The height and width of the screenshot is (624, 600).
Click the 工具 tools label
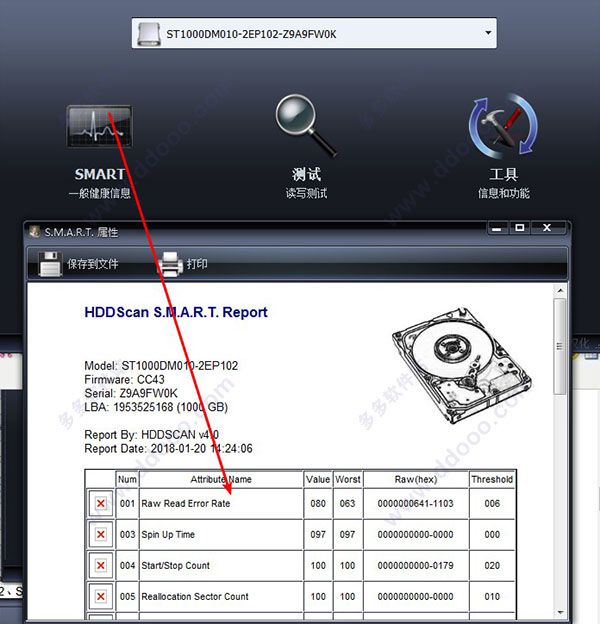point(503,174)
